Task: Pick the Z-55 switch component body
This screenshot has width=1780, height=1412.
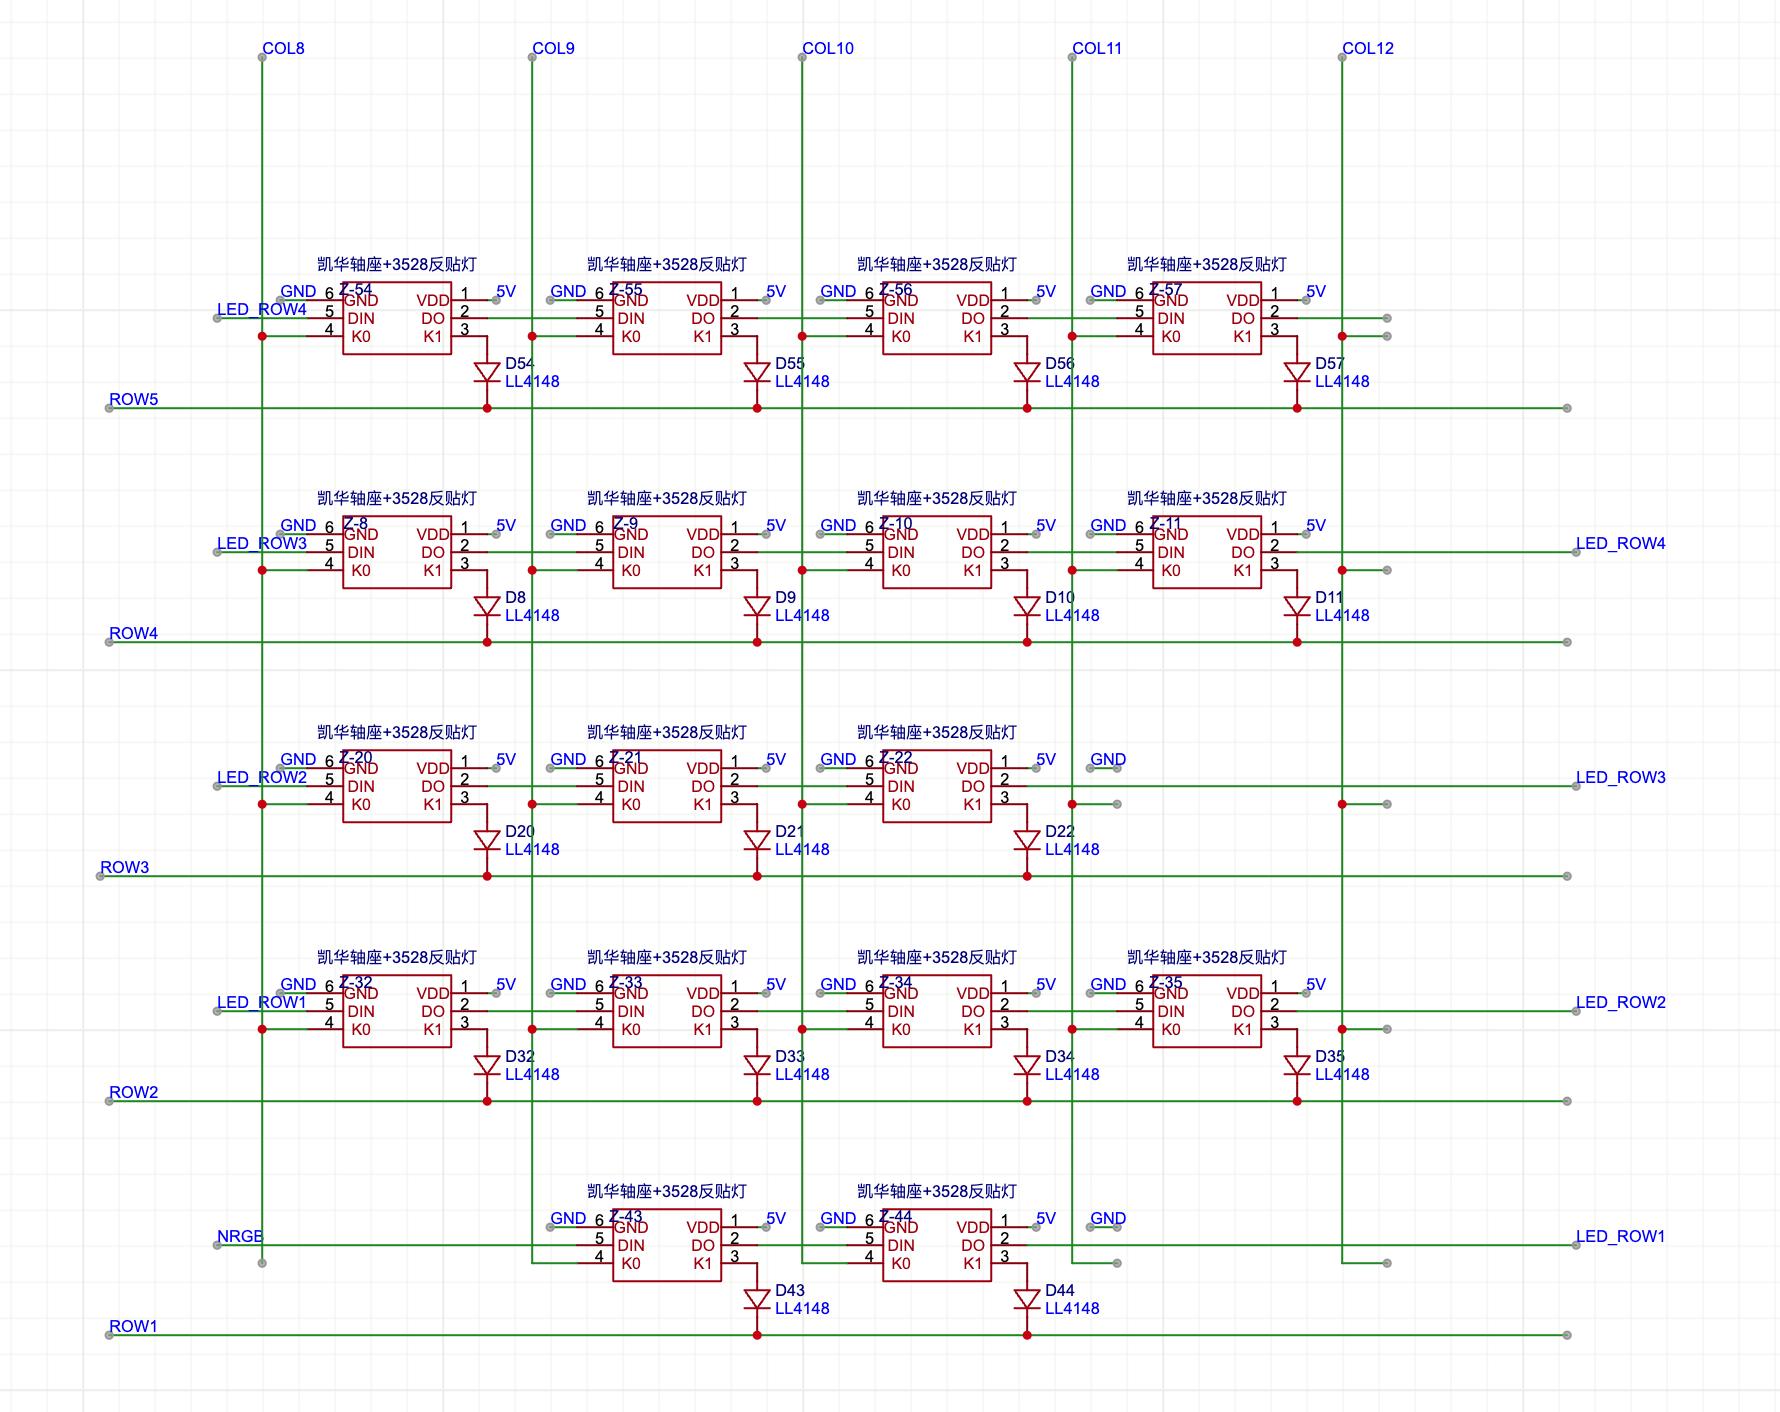Action: 667,318
